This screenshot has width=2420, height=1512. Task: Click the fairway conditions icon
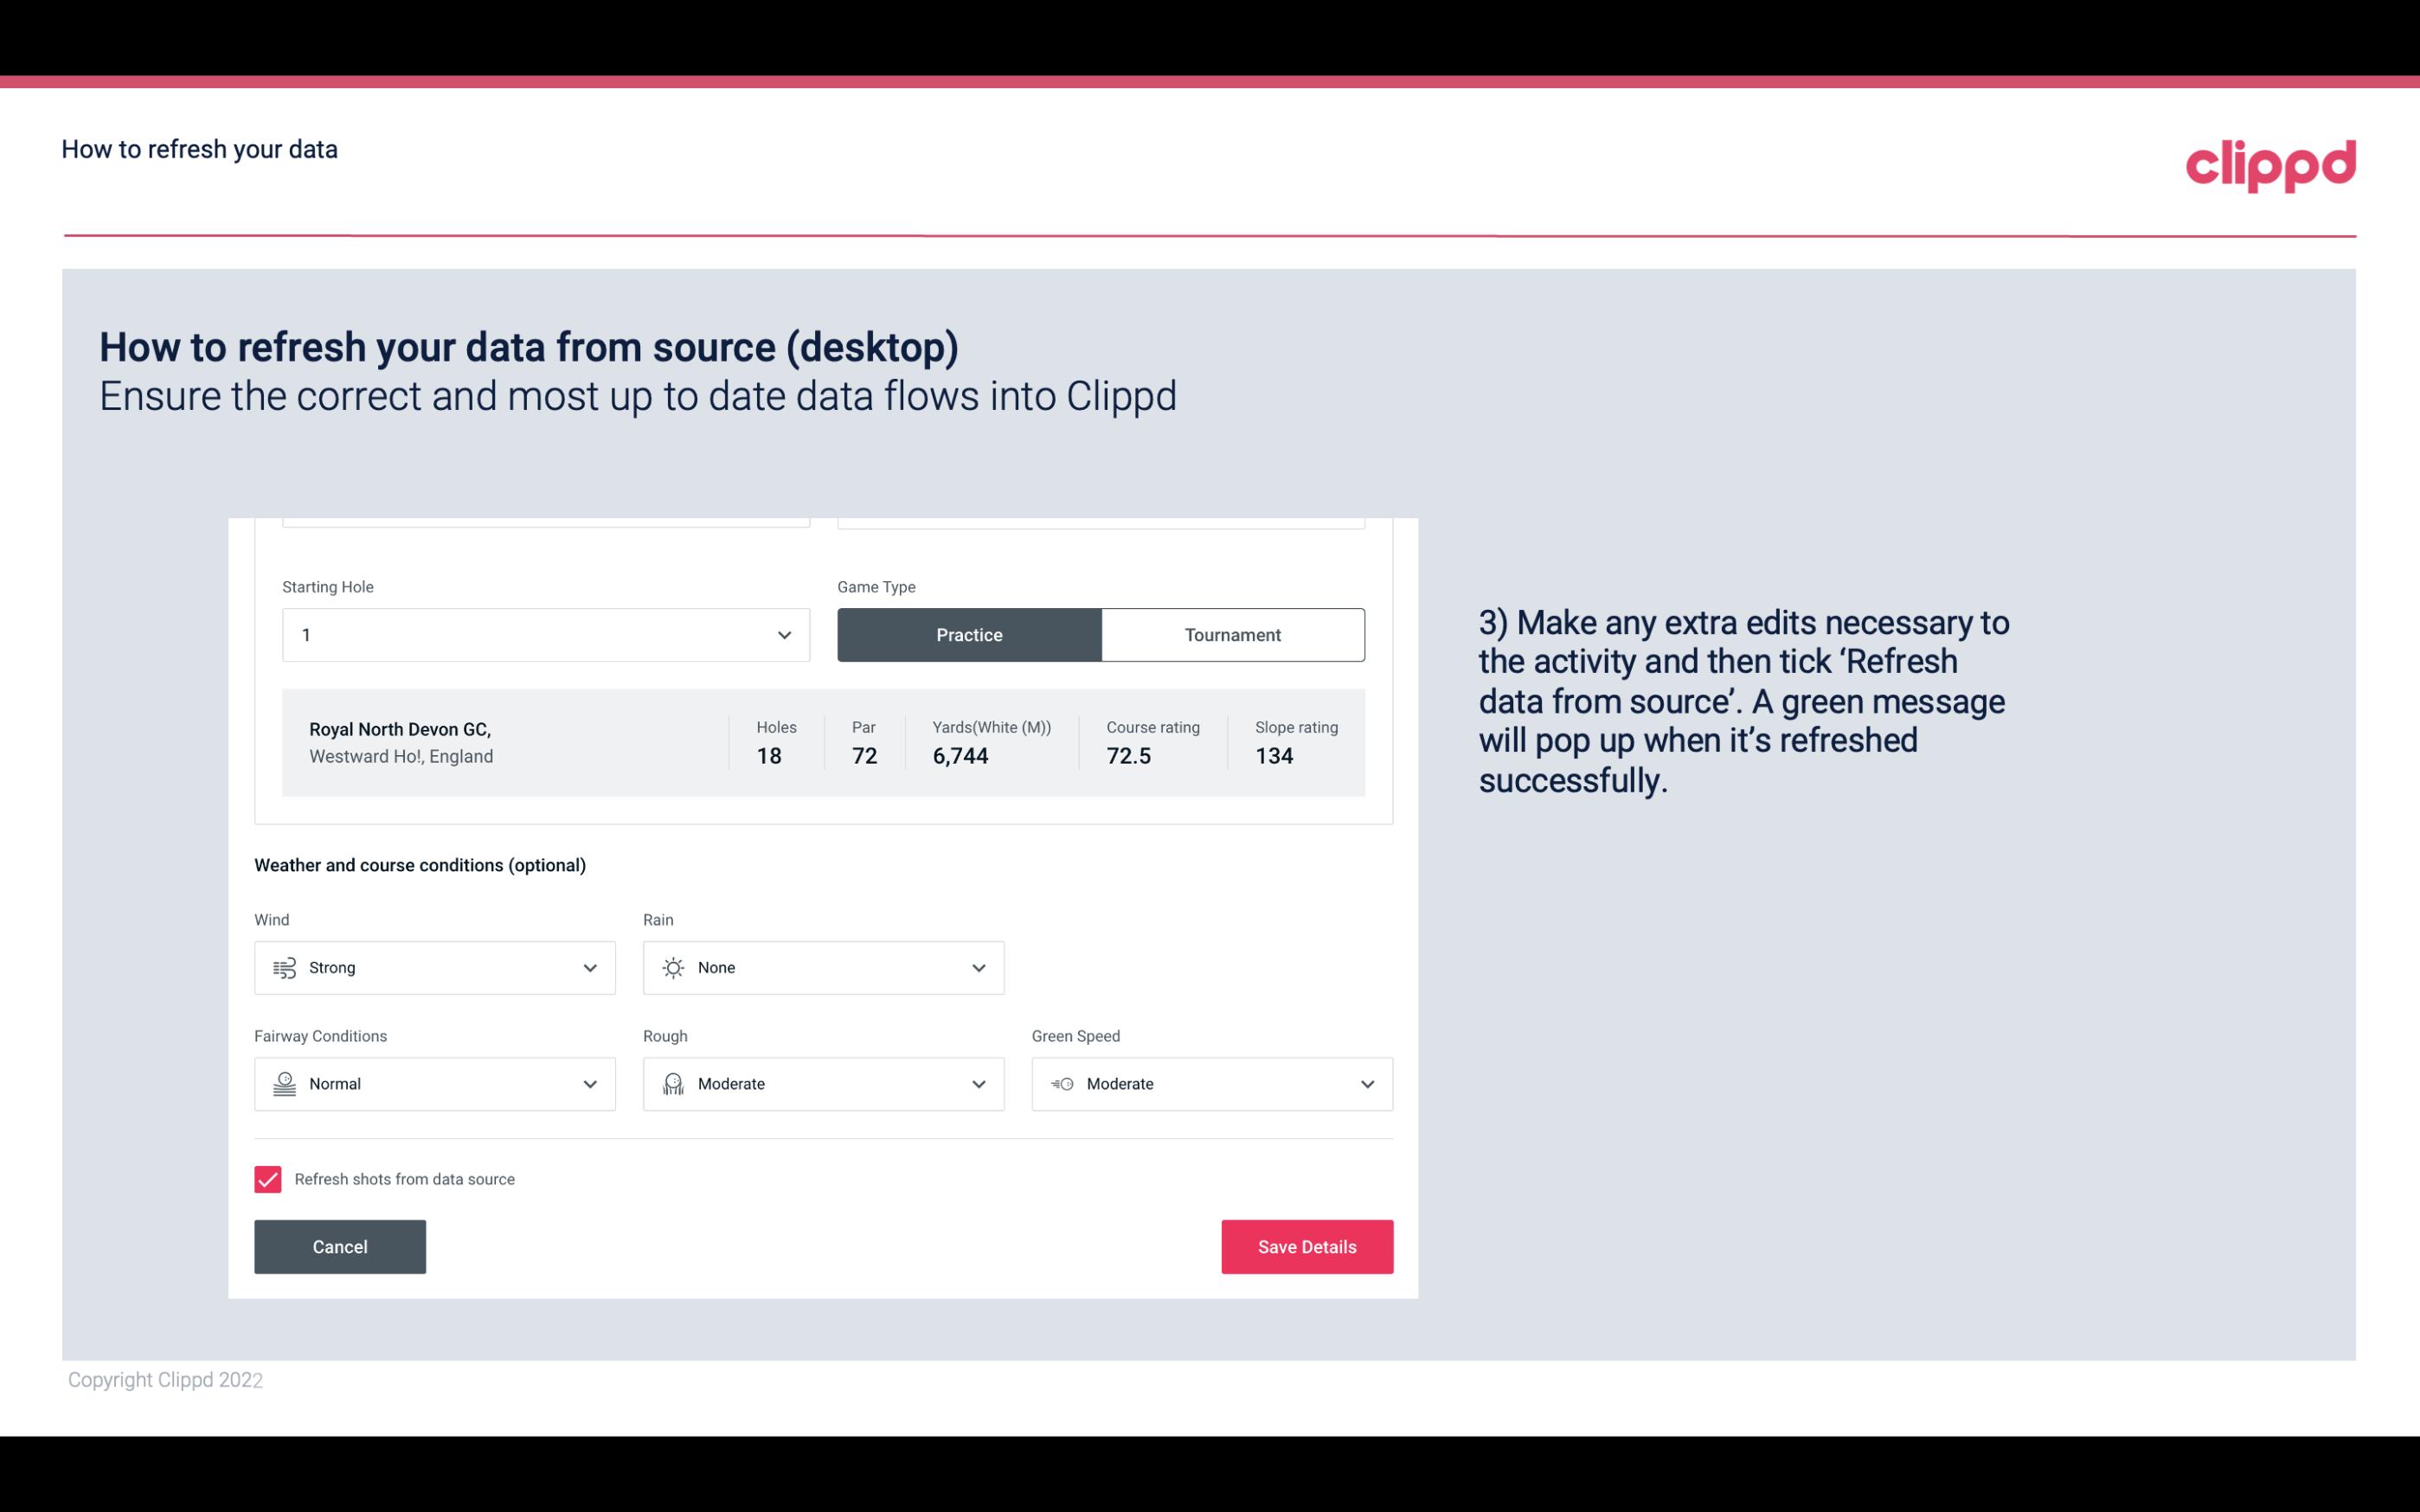[x=282, y=1084]
